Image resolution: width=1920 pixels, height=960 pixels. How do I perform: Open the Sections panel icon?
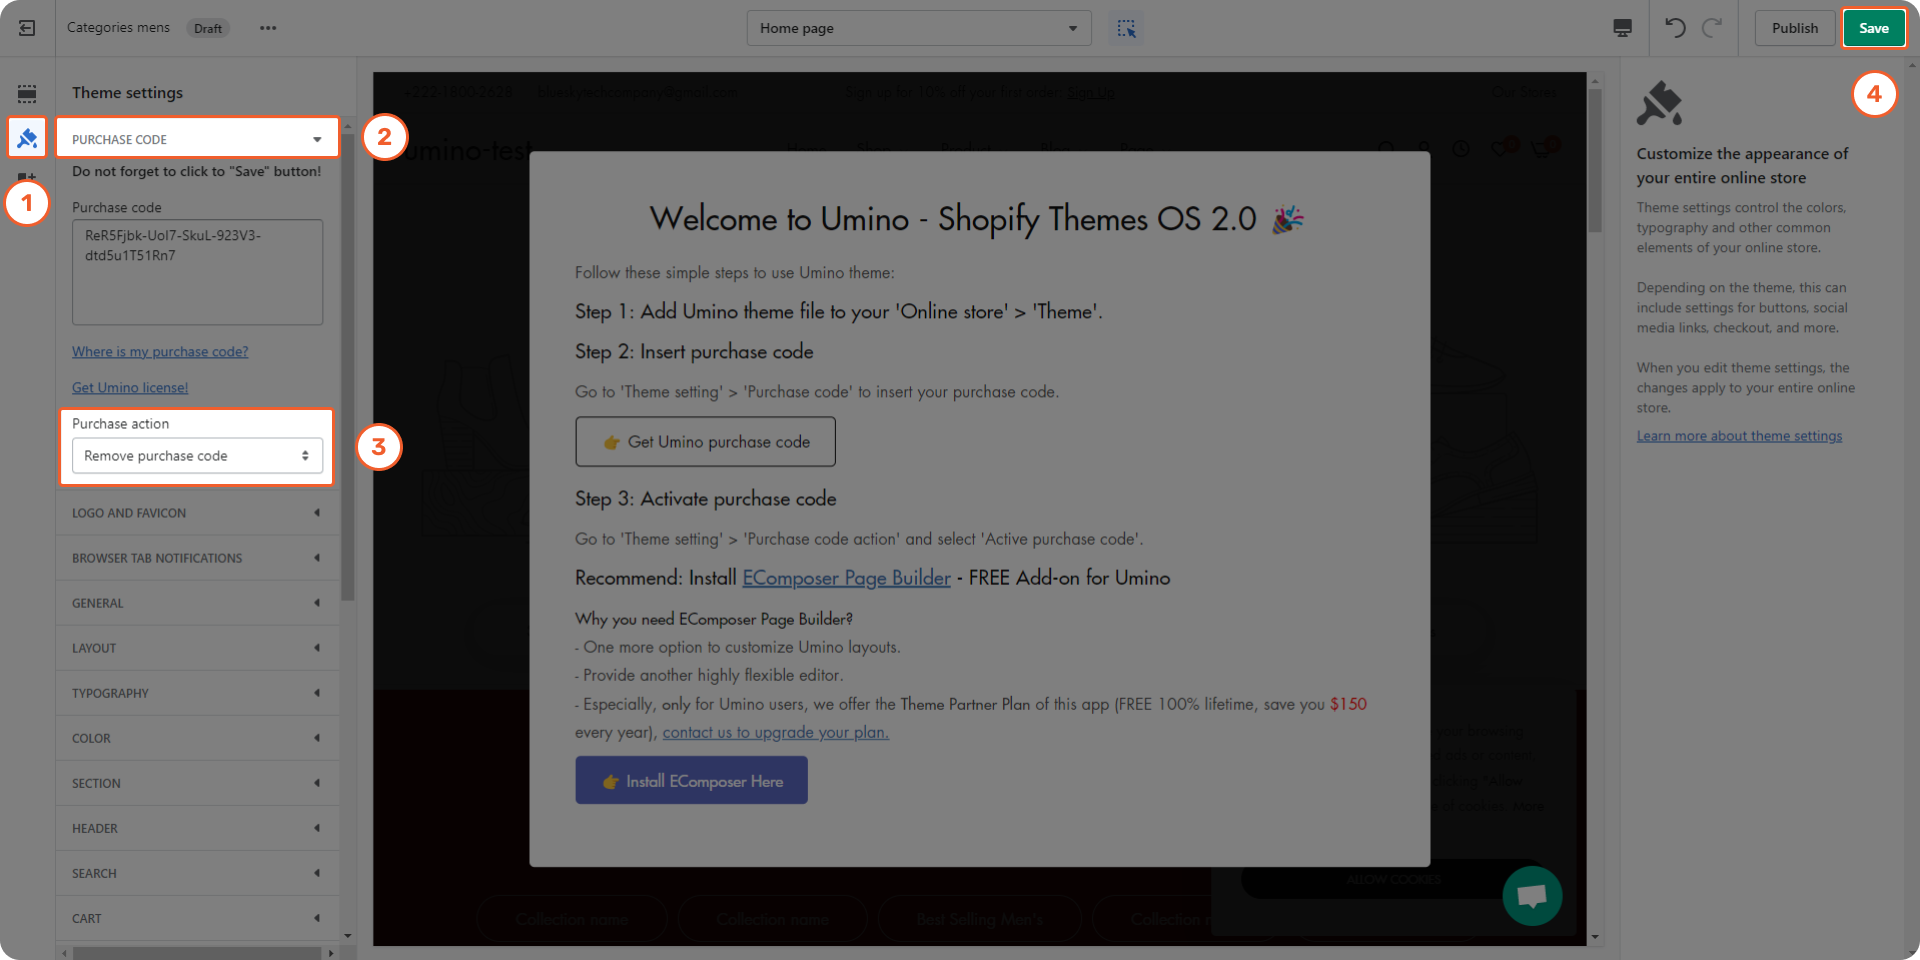click(x=27, y=94)
